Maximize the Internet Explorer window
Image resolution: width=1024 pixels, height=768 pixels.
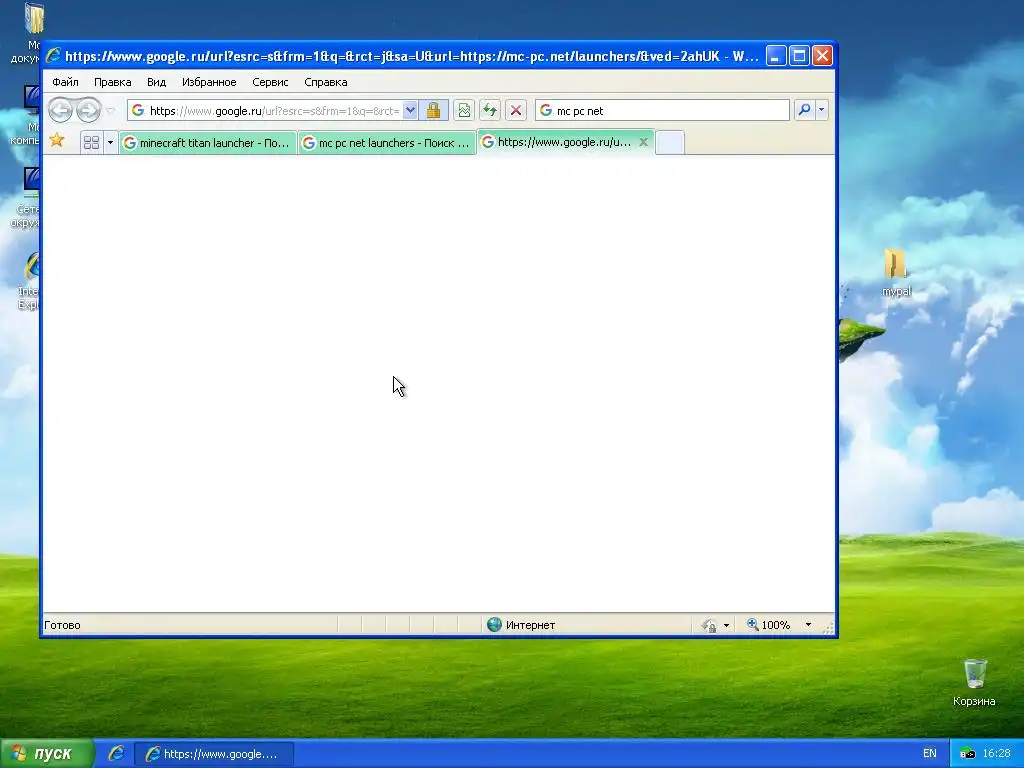[x=799, y=56]
